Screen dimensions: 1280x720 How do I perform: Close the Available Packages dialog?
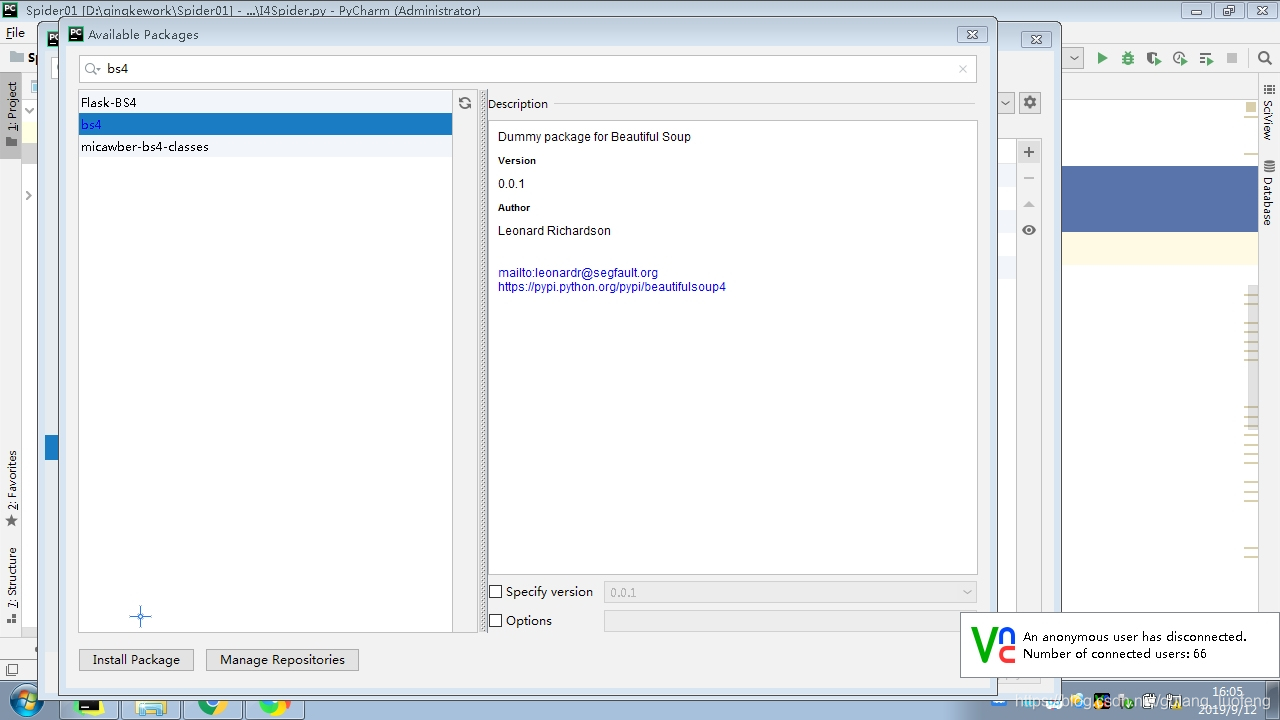[x=972, y=35]
